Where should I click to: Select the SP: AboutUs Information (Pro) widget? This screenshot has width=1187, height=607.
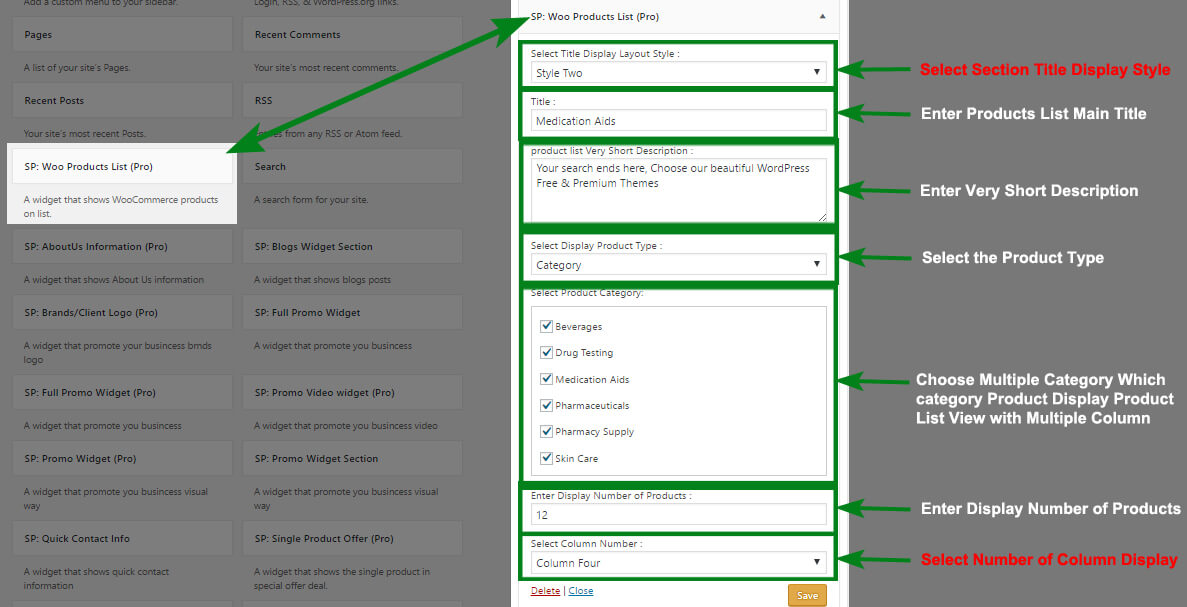pos(123,247)
